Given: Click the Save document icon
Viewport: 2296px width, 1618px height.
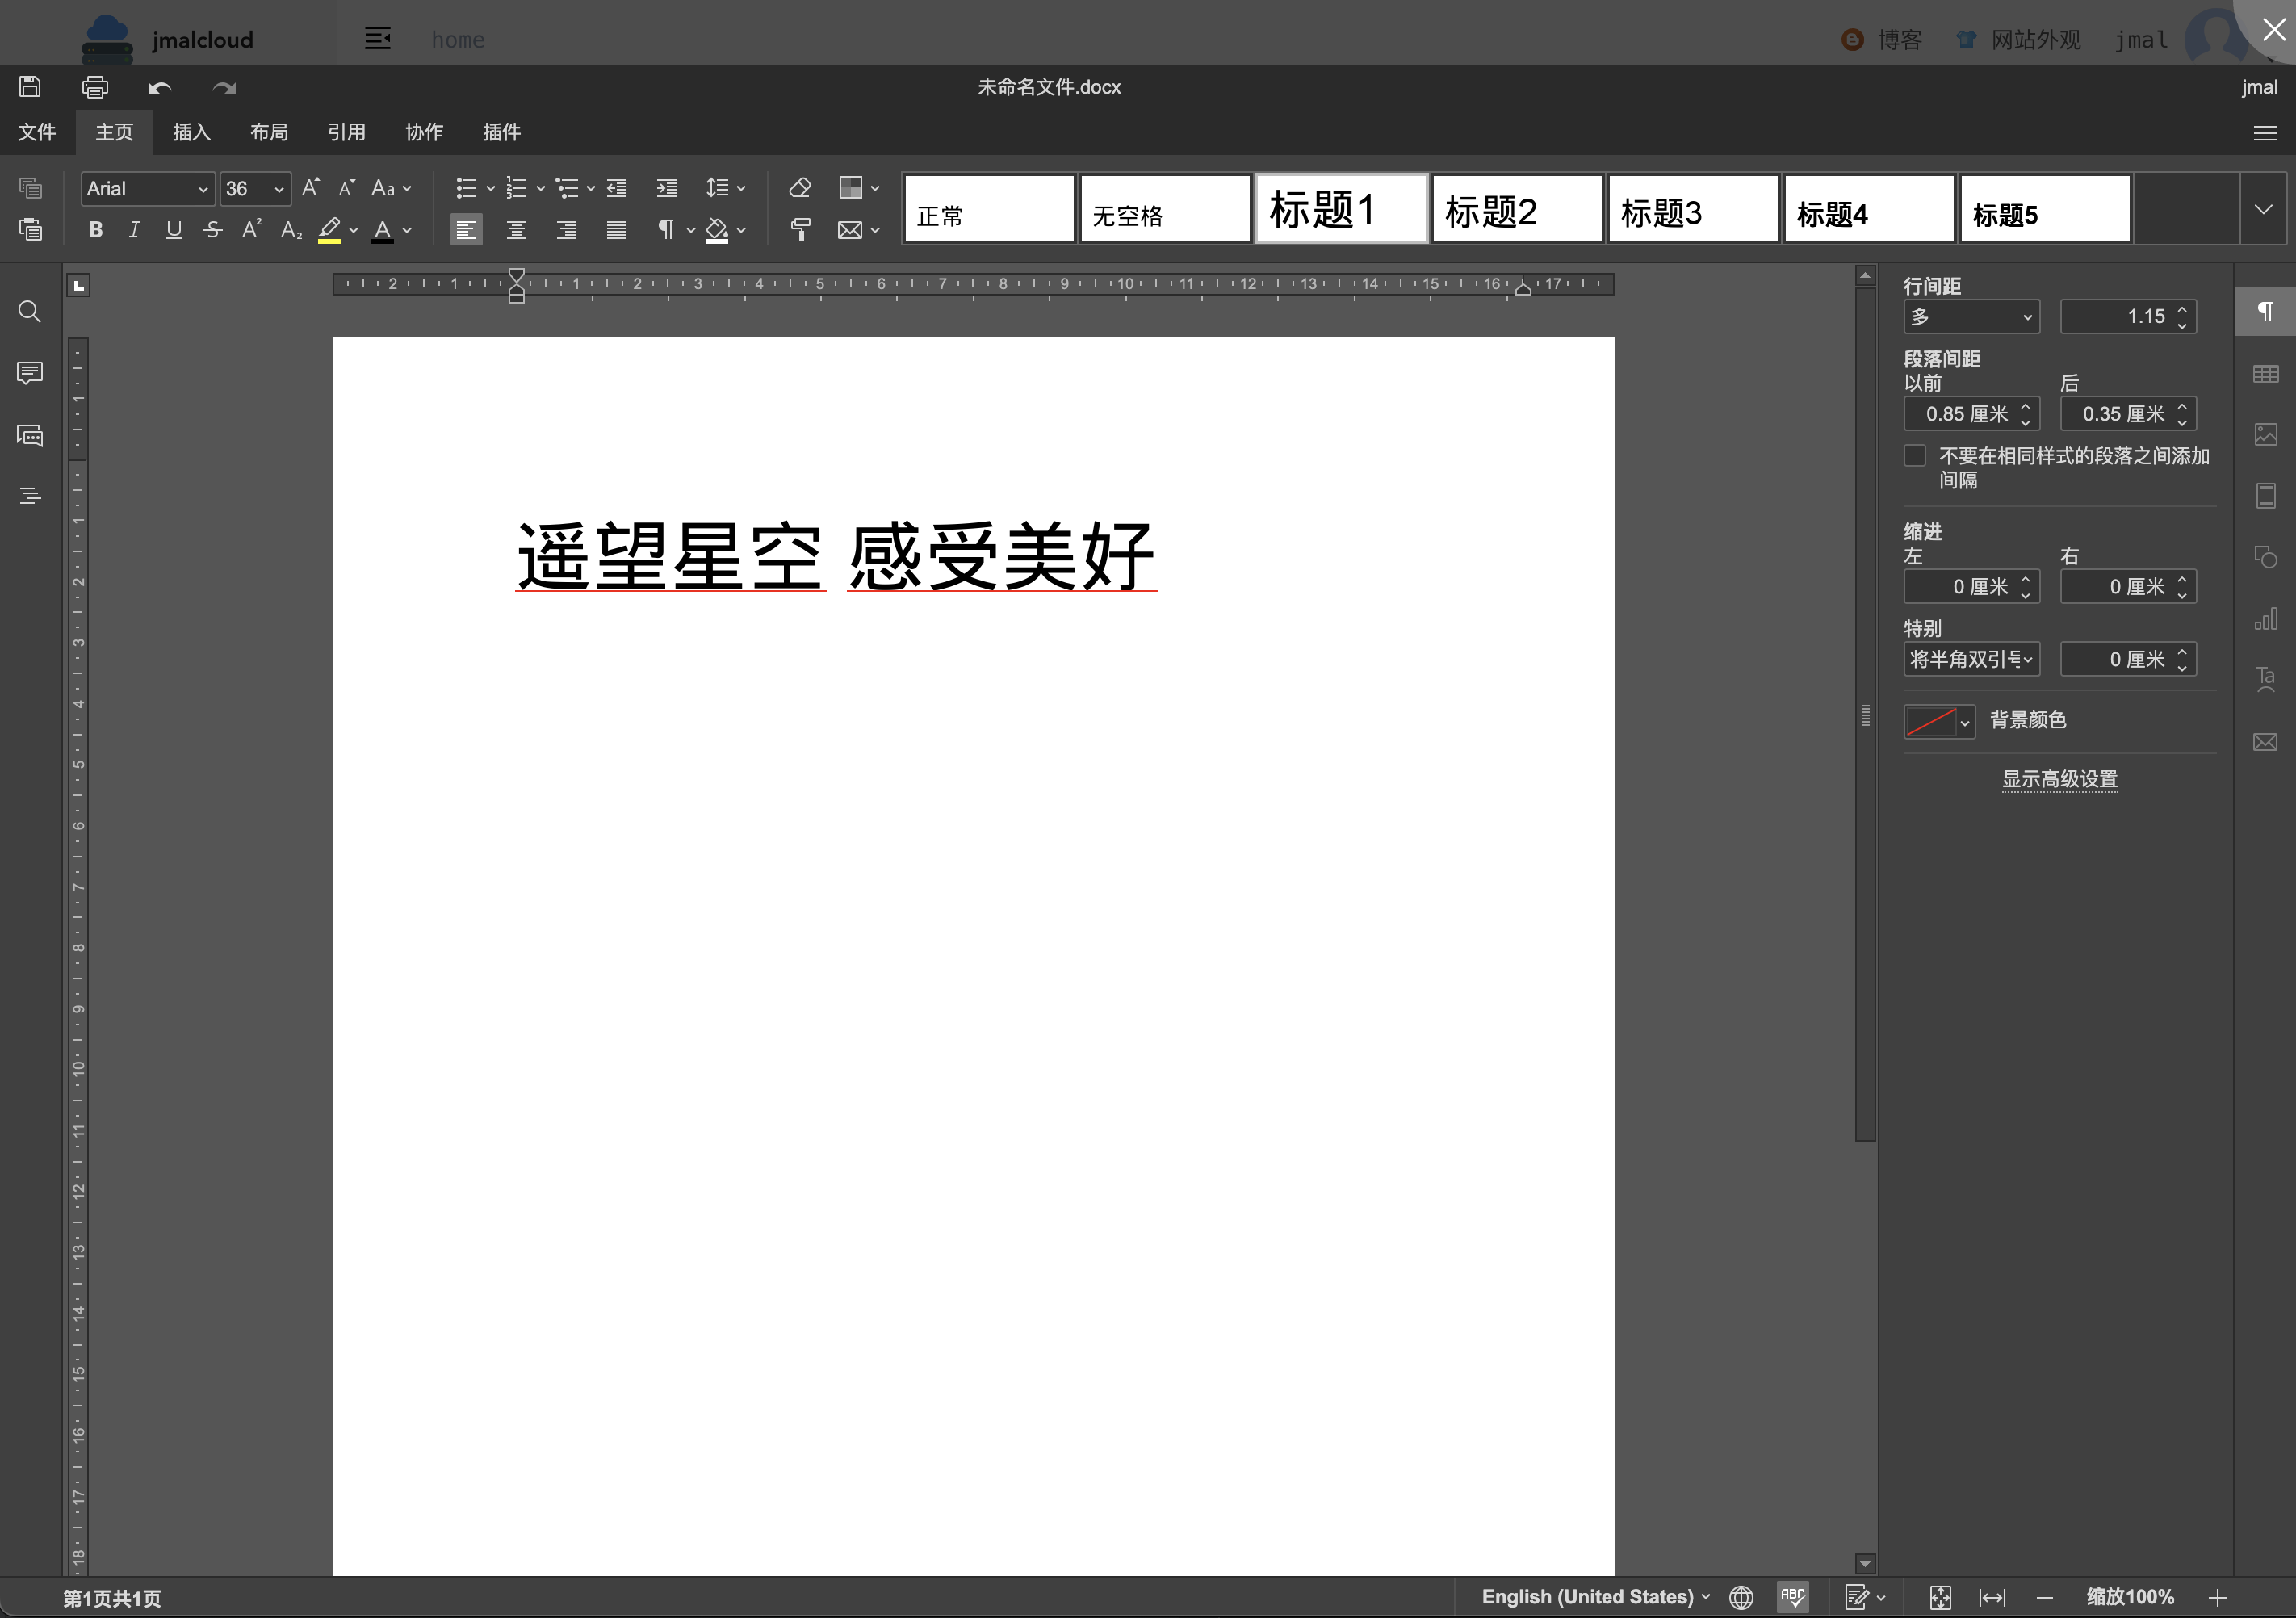Looking at the screenshot, I should (30, 87).
